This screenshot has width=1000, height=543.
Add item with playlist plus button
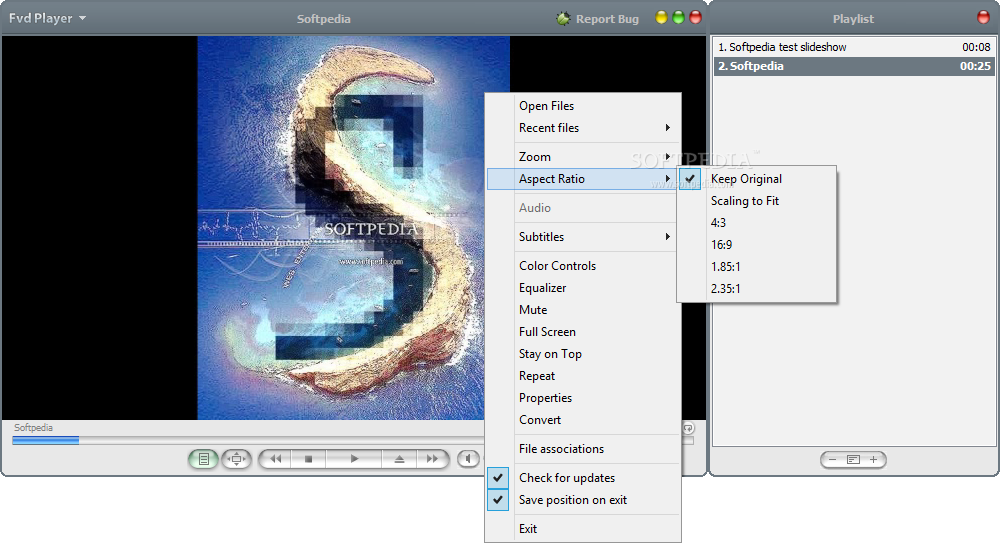(874, 459)
